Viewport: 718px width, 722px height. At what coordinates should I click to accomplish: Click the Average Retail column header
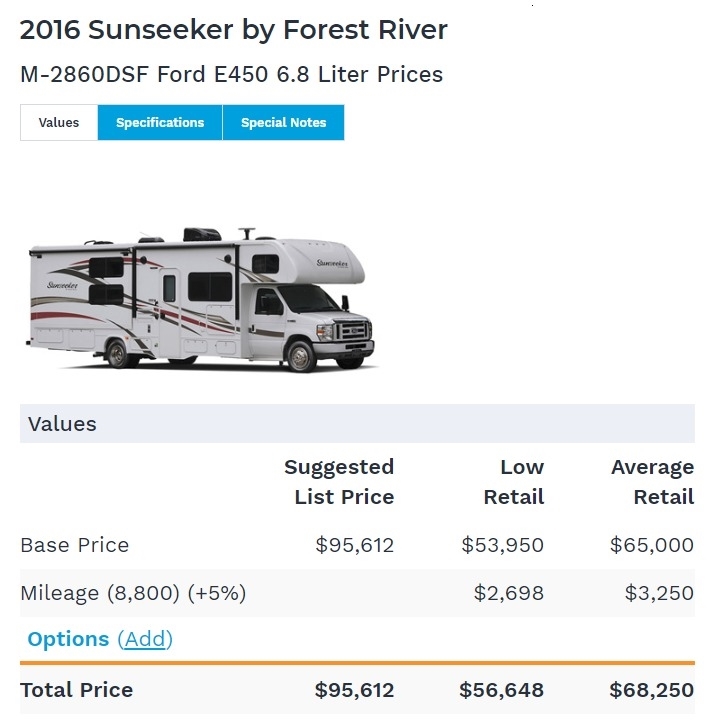pos(652,482)
